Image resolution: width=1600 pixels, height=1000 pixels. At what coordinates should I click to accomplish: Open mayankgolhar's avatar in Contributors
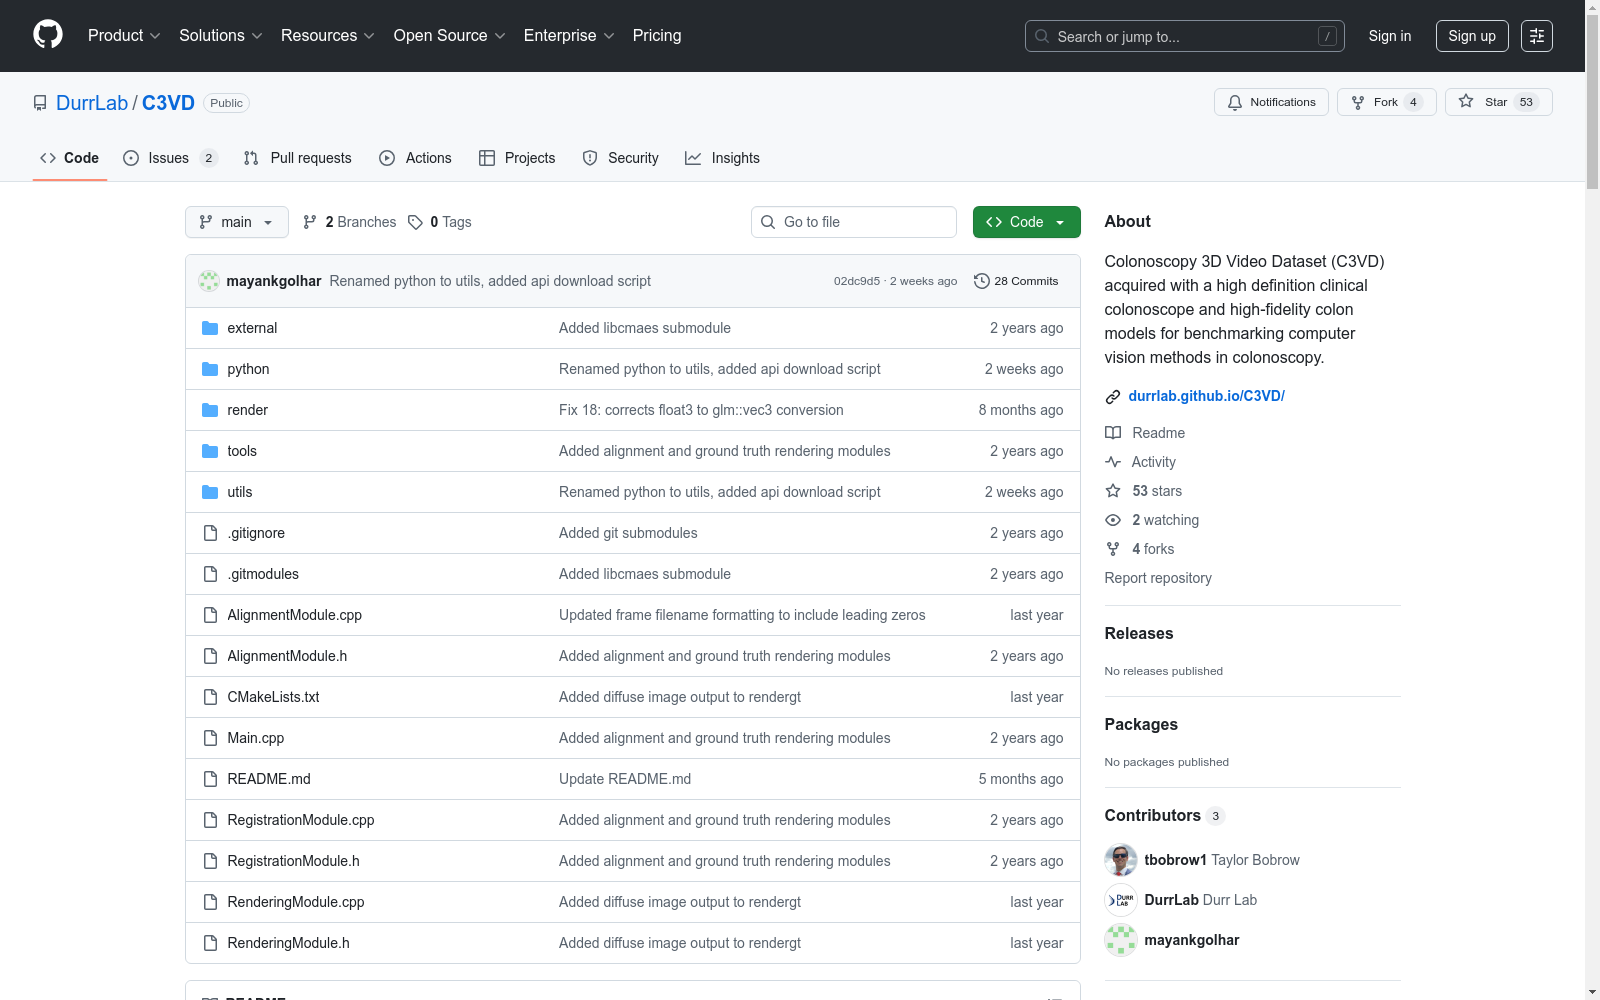1121,940
